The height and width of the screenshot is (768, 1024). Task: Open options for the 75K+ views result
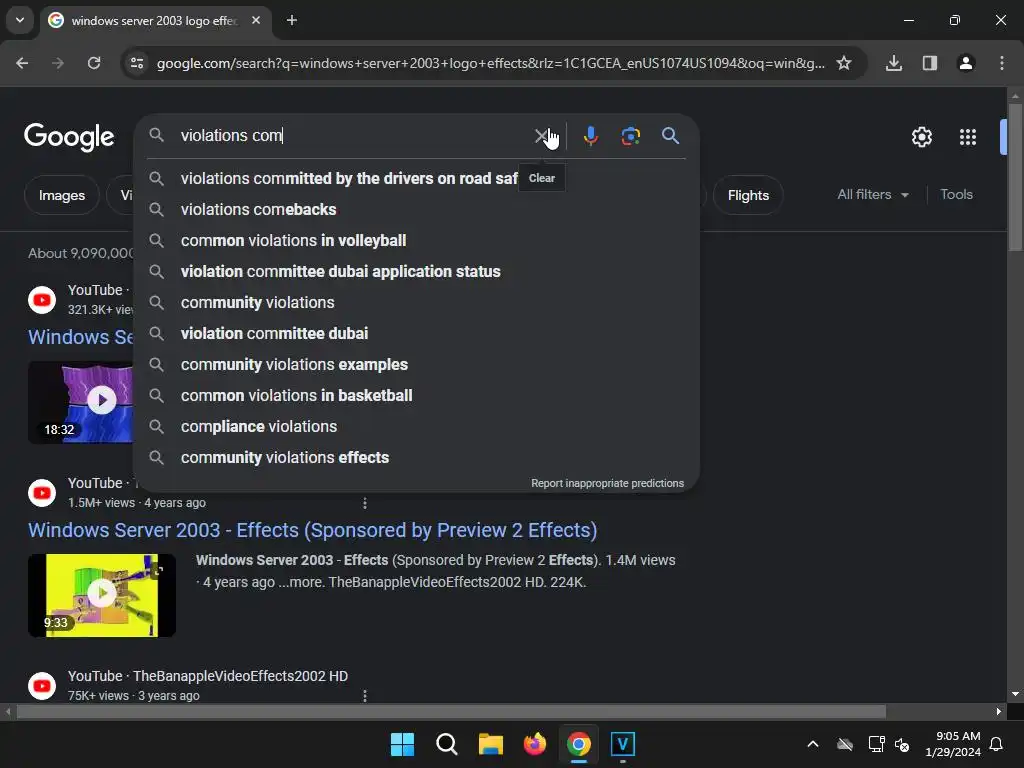coord(364,696)
